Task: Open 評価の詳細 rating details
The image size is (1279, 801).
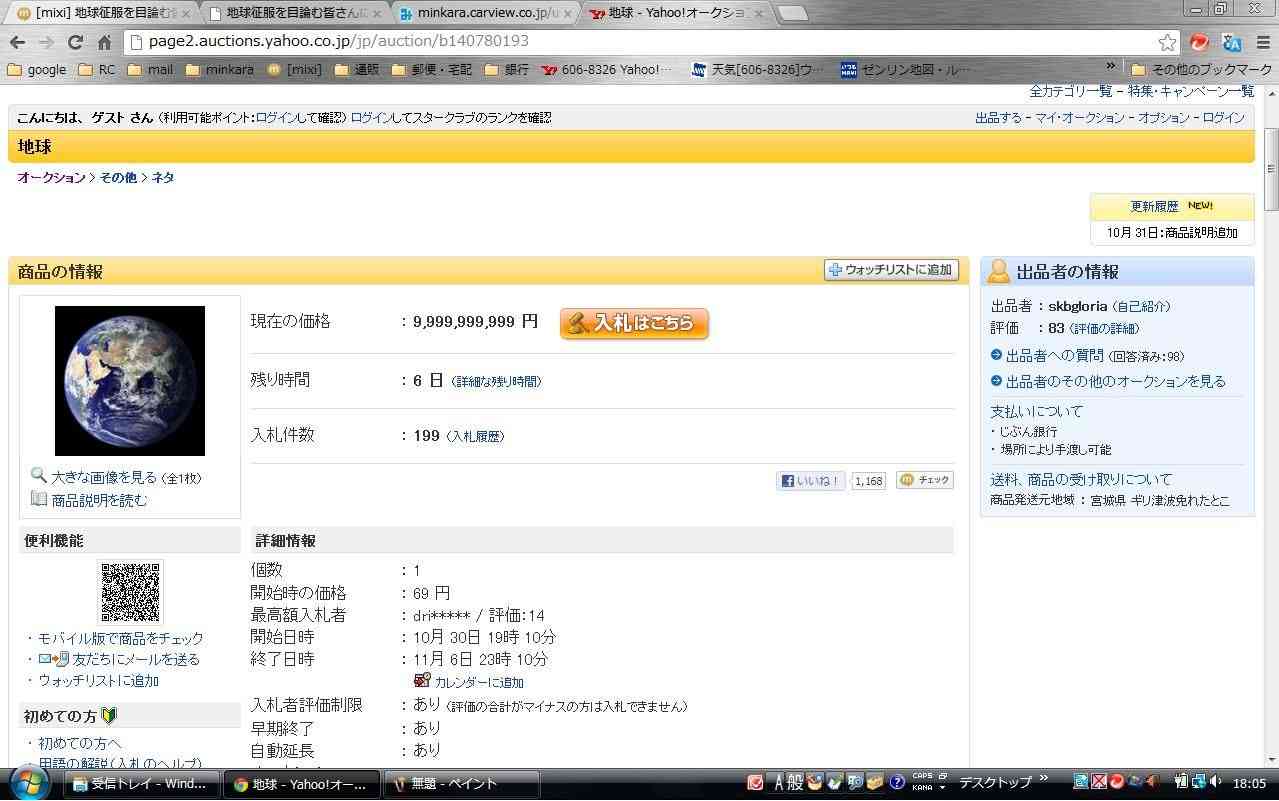Action: (1104, 329)
